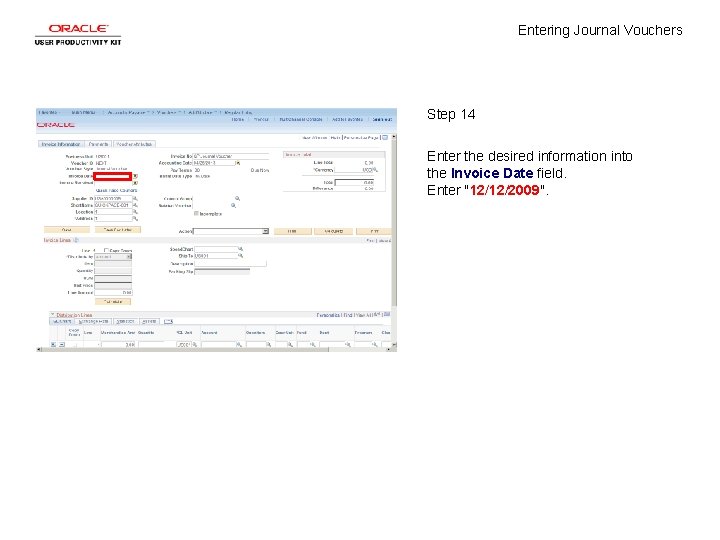Viewport: 720px width, 540px height.
Task: Collapse the Distribution Lines section
Action: tap(52, 315)
